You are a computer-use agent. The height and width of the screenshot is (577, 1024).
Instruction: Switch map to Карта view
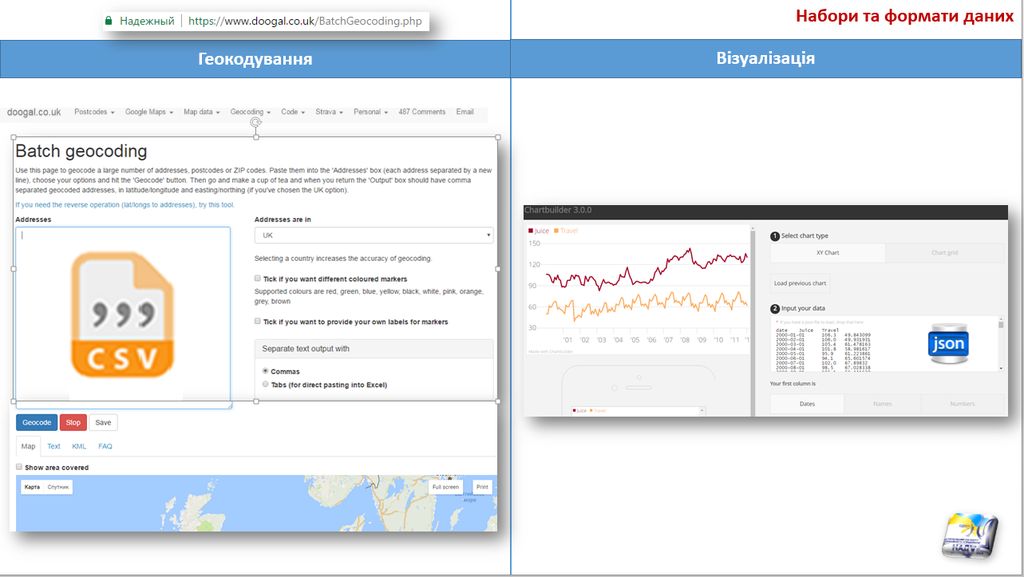point(32,487)
